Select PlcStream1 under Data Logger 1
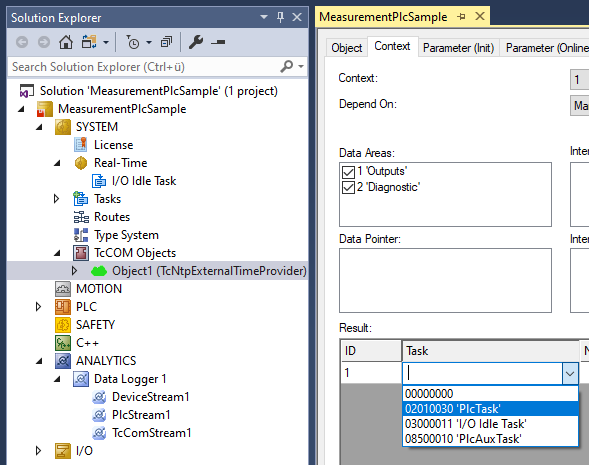 141,415
